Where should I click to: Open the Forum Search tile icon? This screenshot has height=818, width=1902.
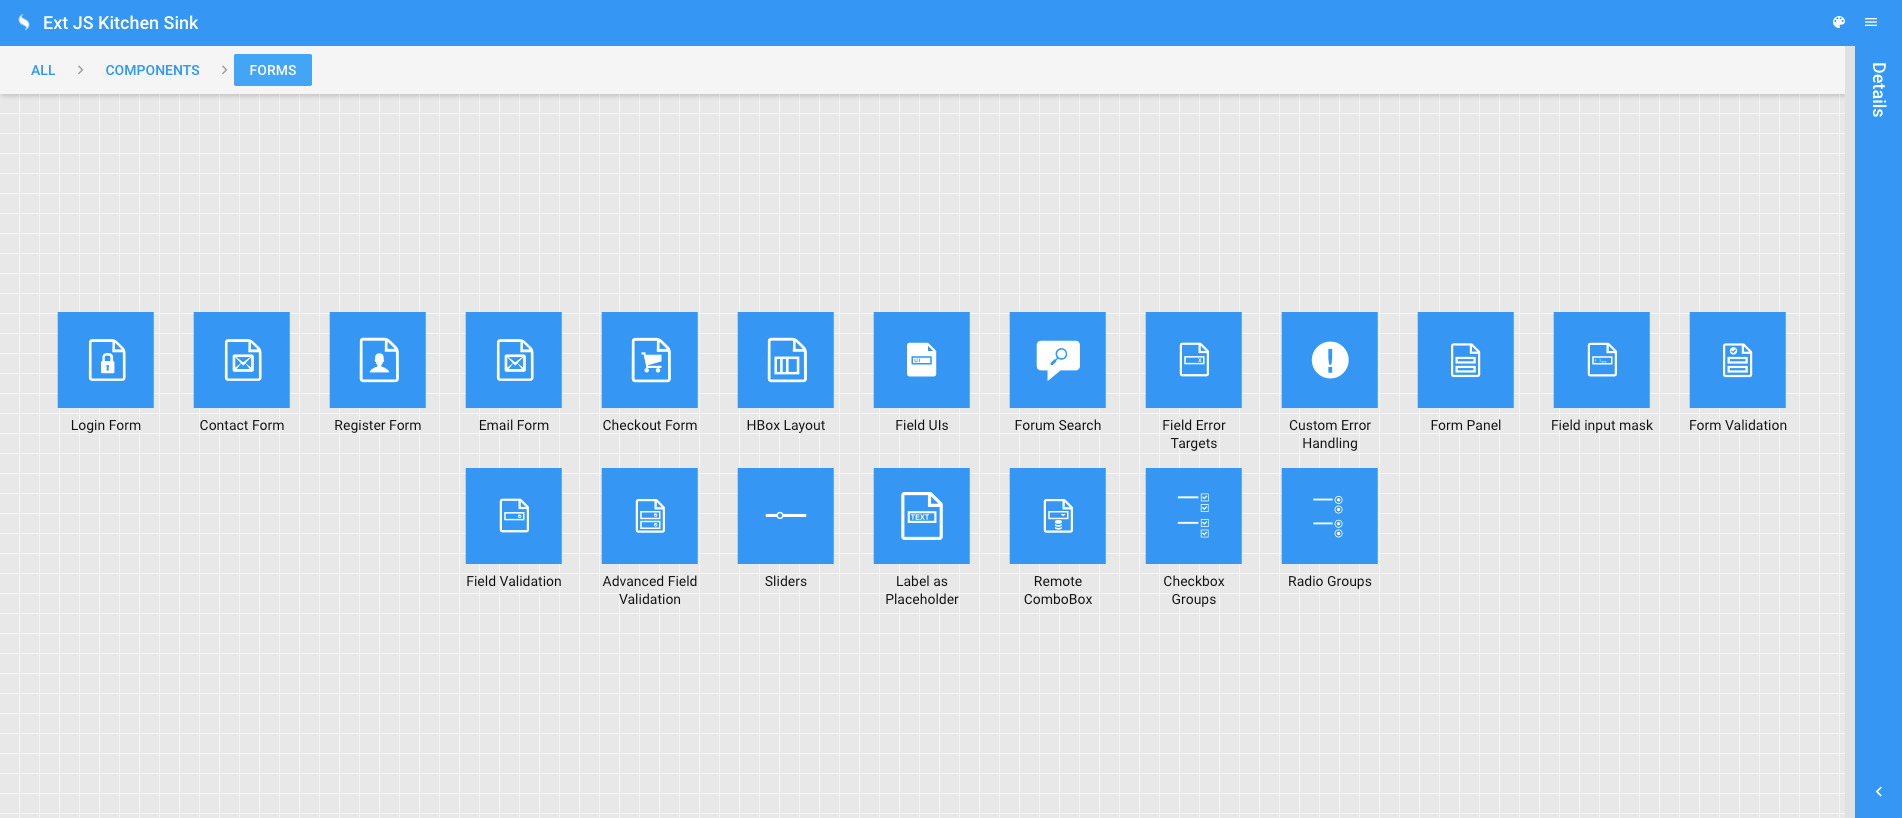click(1058, 360)
